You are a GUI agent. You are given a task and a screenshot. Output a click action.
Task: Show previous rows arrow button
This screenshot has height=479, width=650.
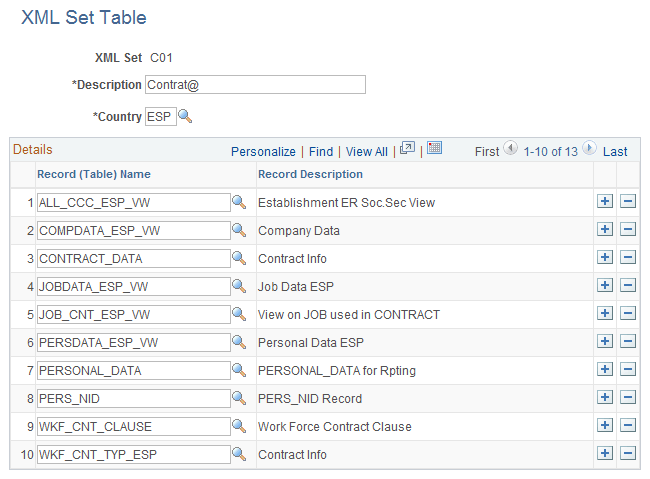[x=510, y=150]
